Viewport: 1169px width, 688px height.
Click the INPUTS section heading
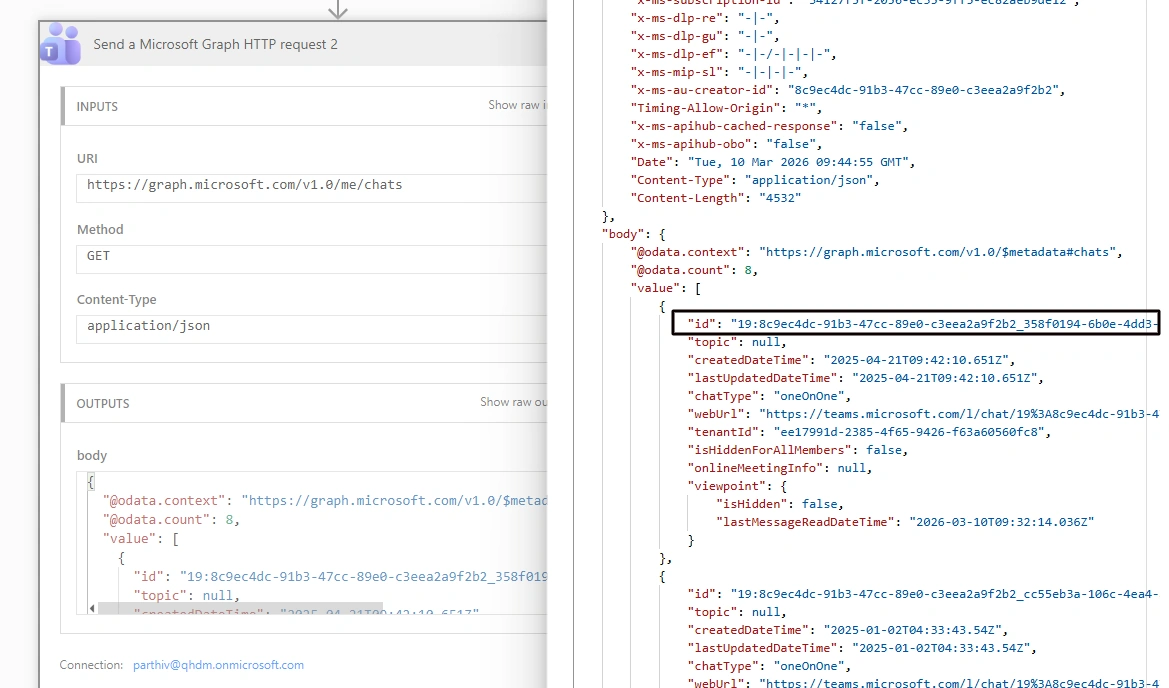[x=97, y=107]
